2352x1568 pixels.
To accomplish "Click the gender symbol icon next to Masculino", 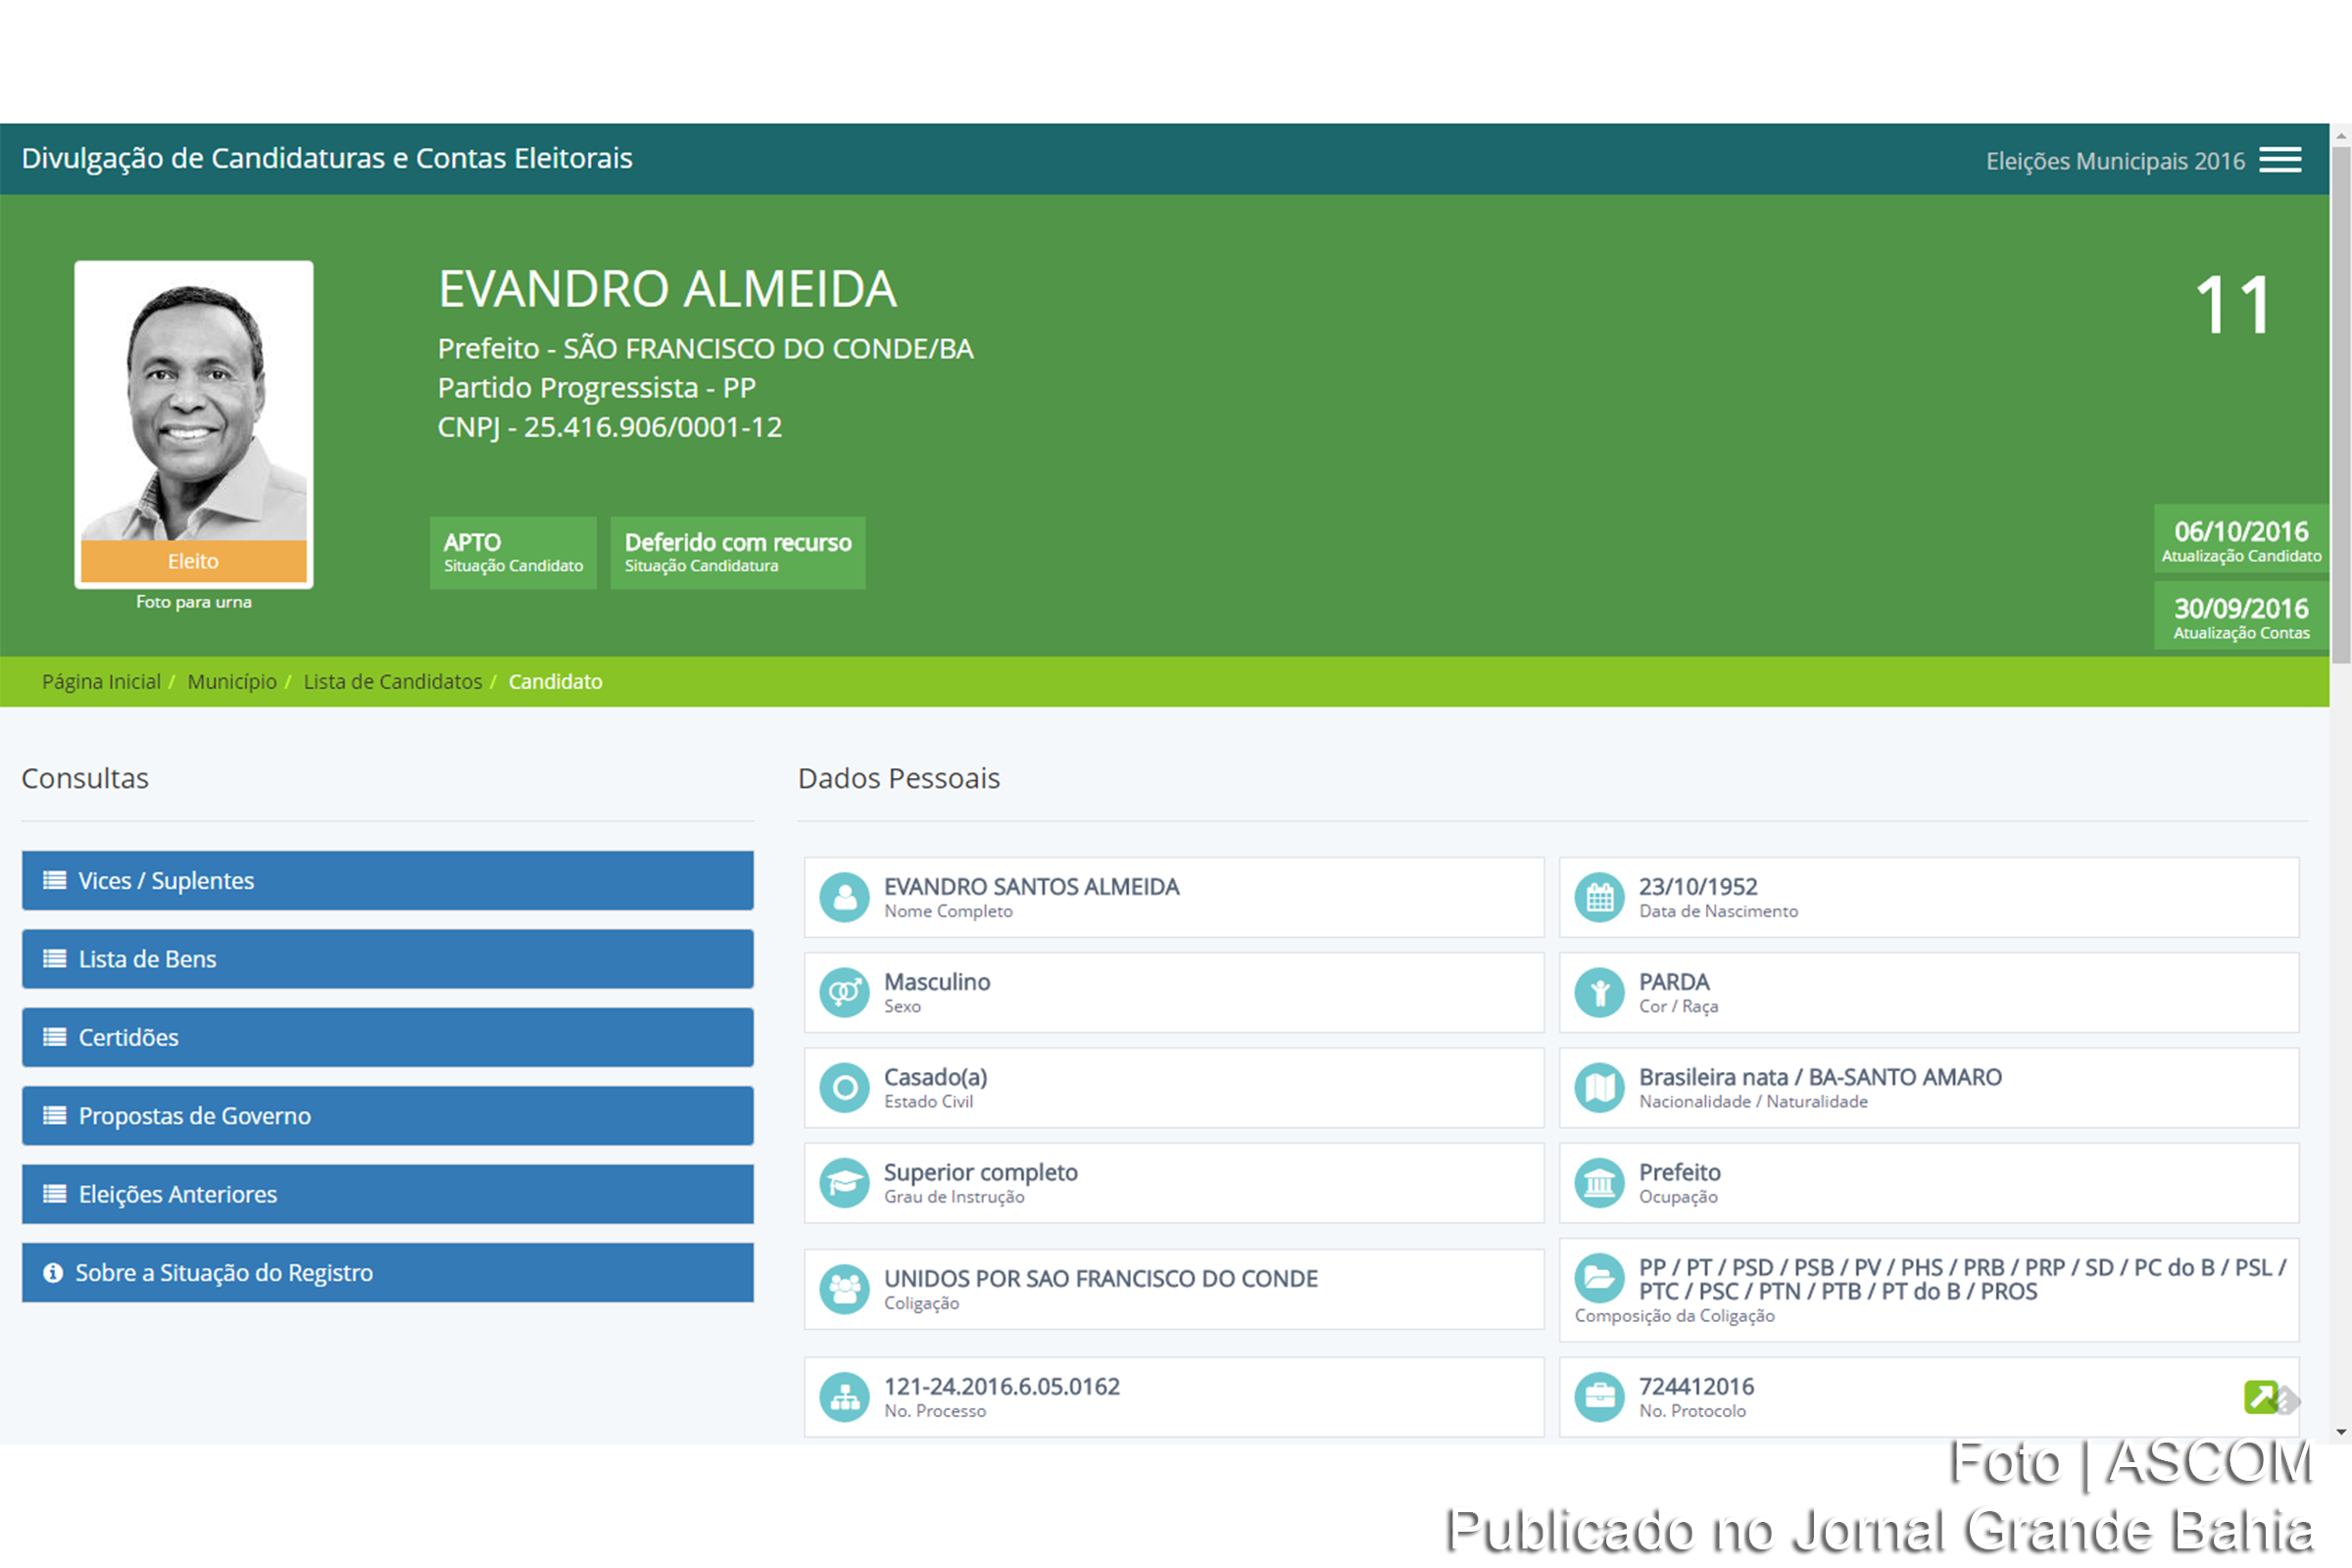I will [x=845, y=992].
